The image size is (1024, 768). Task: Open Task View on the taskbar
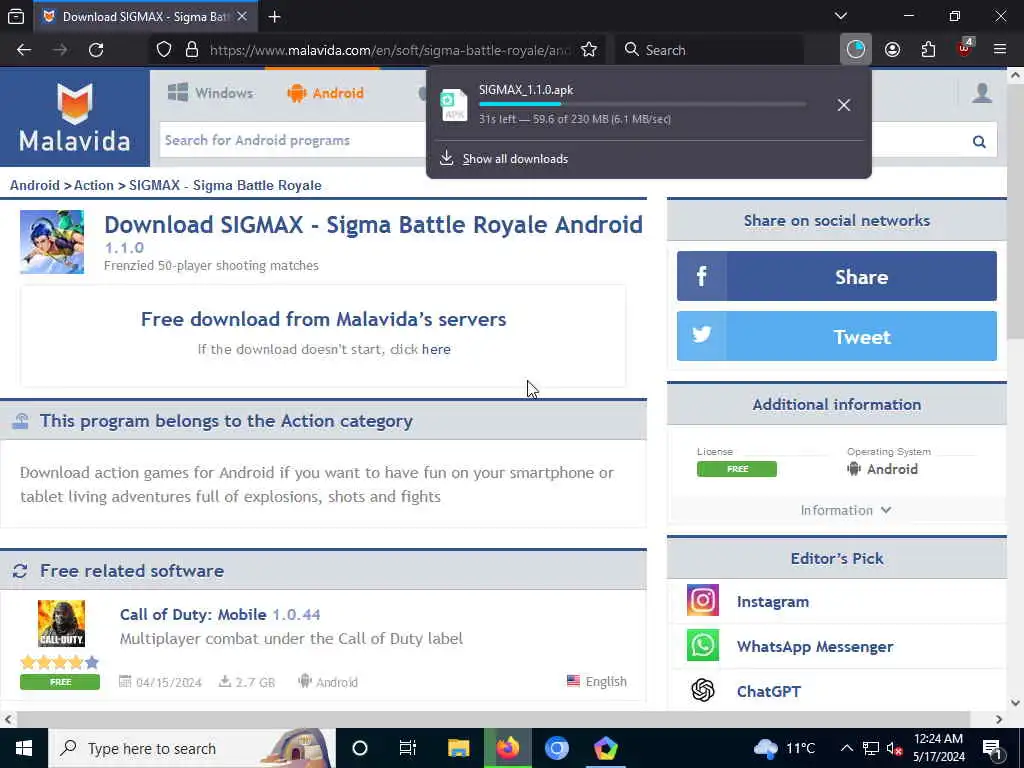click(x=408, y=748)
